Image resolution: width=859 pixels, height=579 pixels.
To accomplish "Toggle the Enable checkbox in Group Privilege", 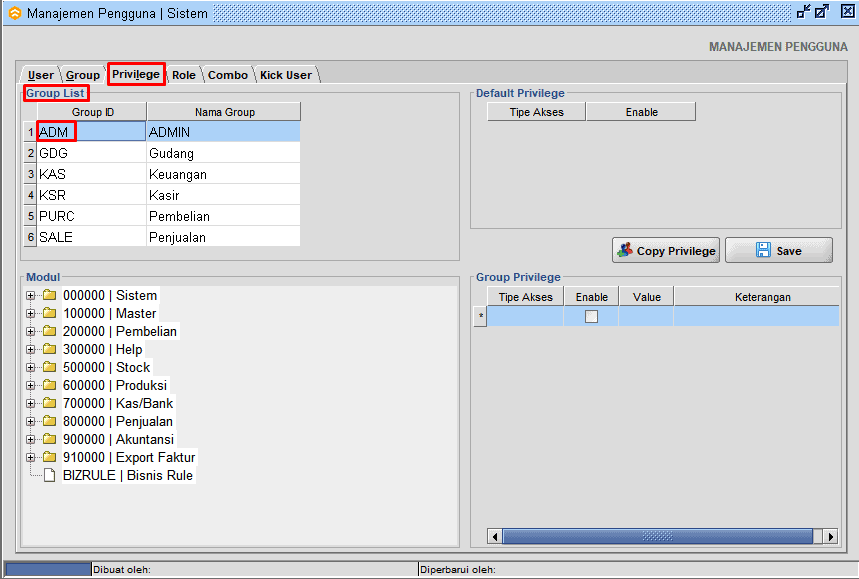I will pyautogui.click(x=591, y=317).
